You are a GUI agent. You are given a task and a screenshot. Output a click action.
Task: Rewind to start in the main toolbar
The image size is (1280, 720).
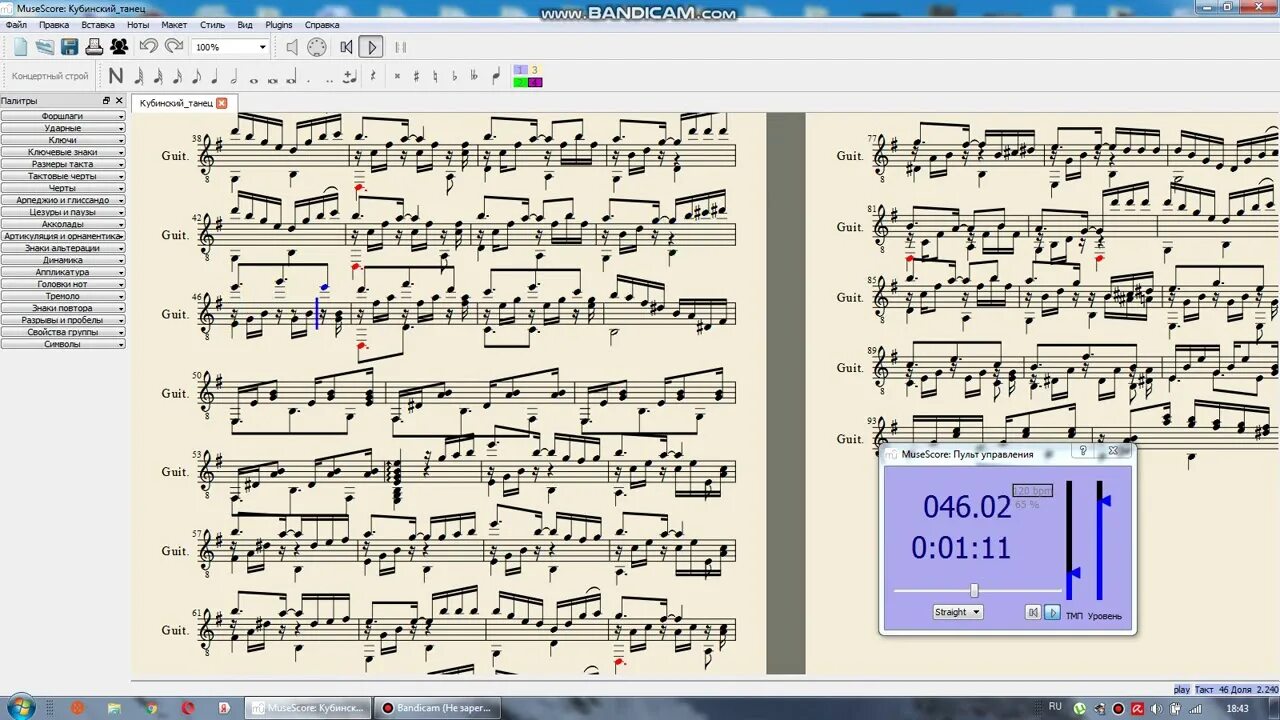346,47
